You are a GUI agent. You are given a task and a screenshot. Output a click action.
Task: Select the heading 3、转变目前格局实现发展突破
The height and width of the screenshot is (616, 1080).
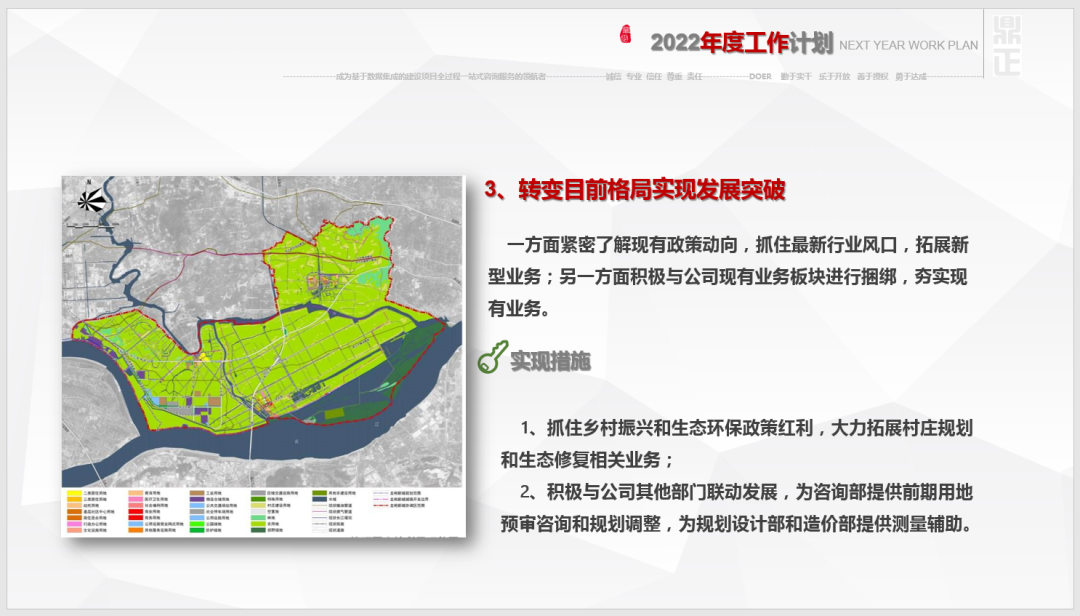[635, 190]
